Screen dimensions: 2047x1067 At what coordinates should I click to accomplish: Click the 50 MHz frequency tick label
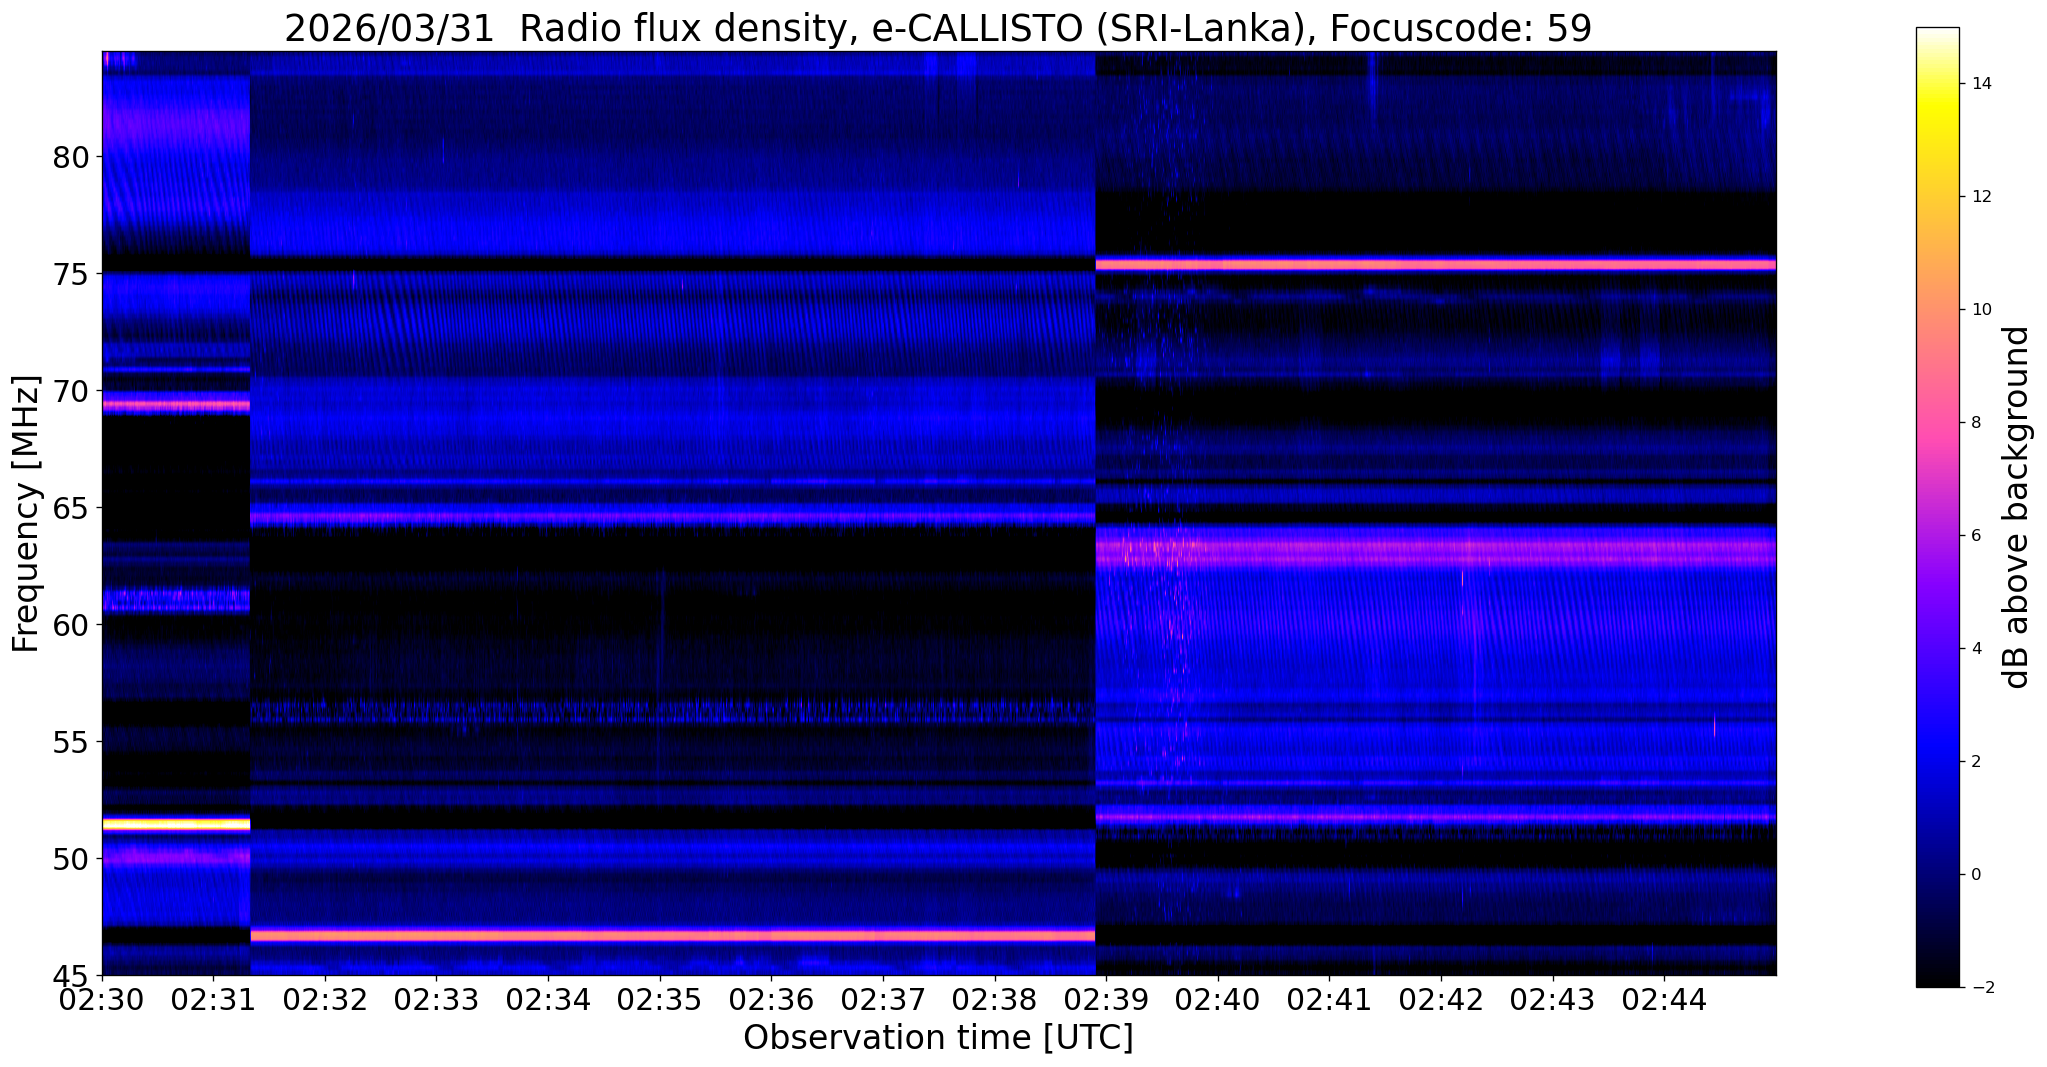pos(73,858)
